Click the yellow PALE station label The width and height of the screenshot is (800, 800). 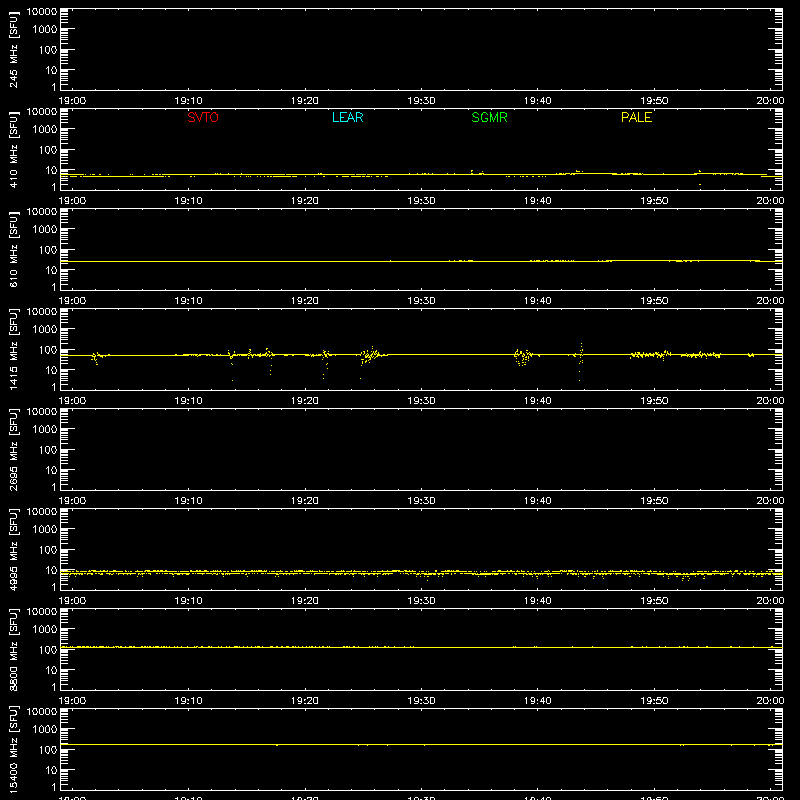tap(636, 117)
